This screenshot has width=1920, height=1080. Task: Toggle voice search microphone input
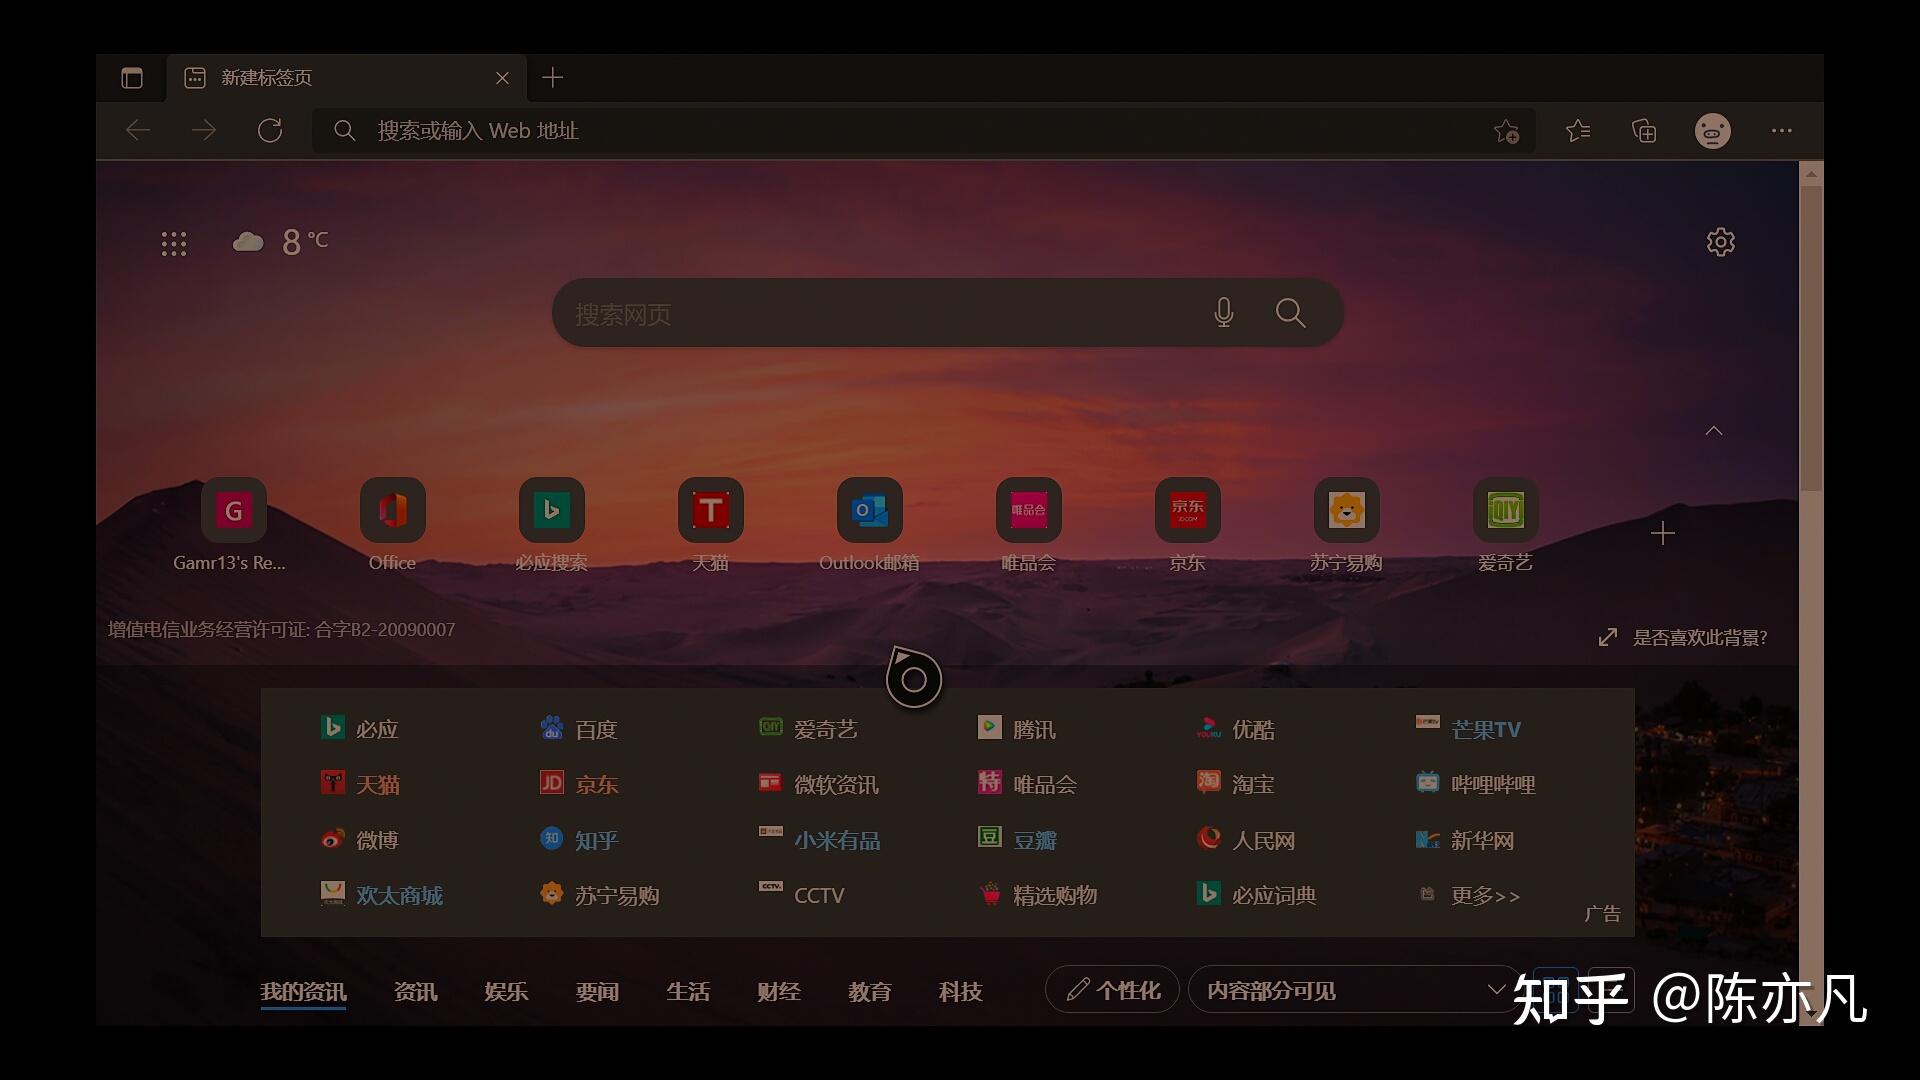coord(1222,313)
